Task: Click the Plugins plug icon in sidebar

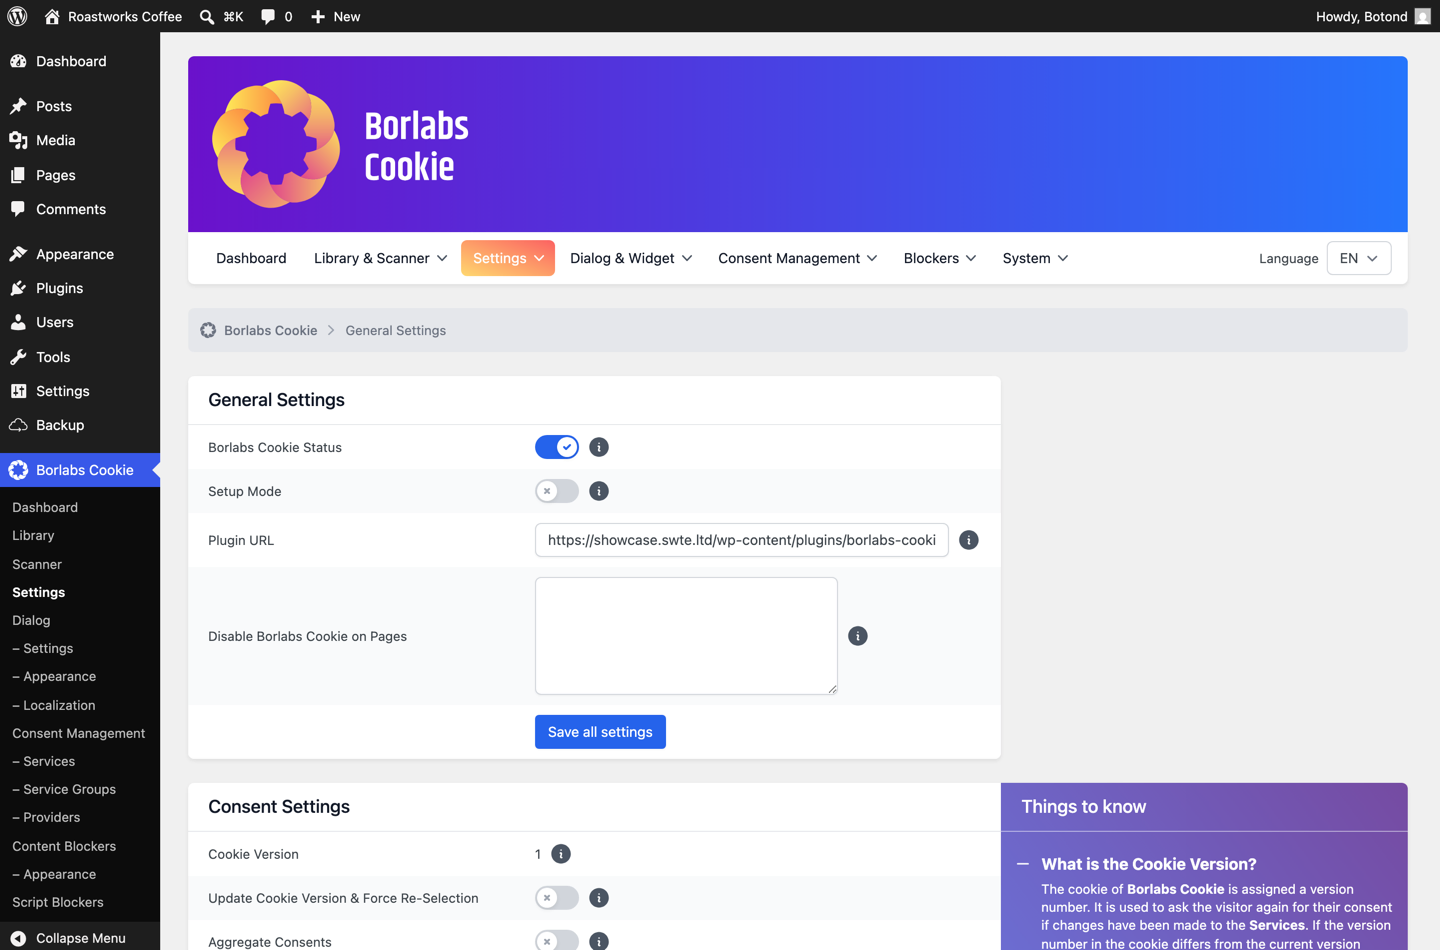Action: click(18, 288)
